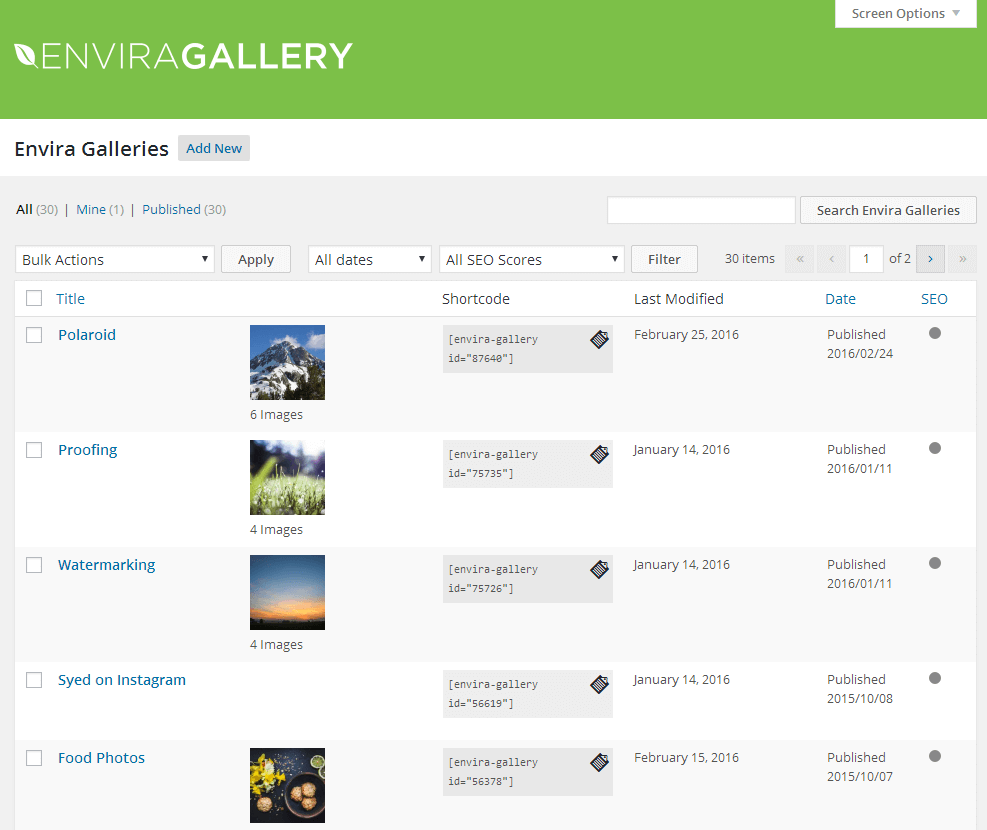The height and width of the screenshot is (830, 987).
Task: Select the shortcode text id 56378
Action: pos(493,772)
